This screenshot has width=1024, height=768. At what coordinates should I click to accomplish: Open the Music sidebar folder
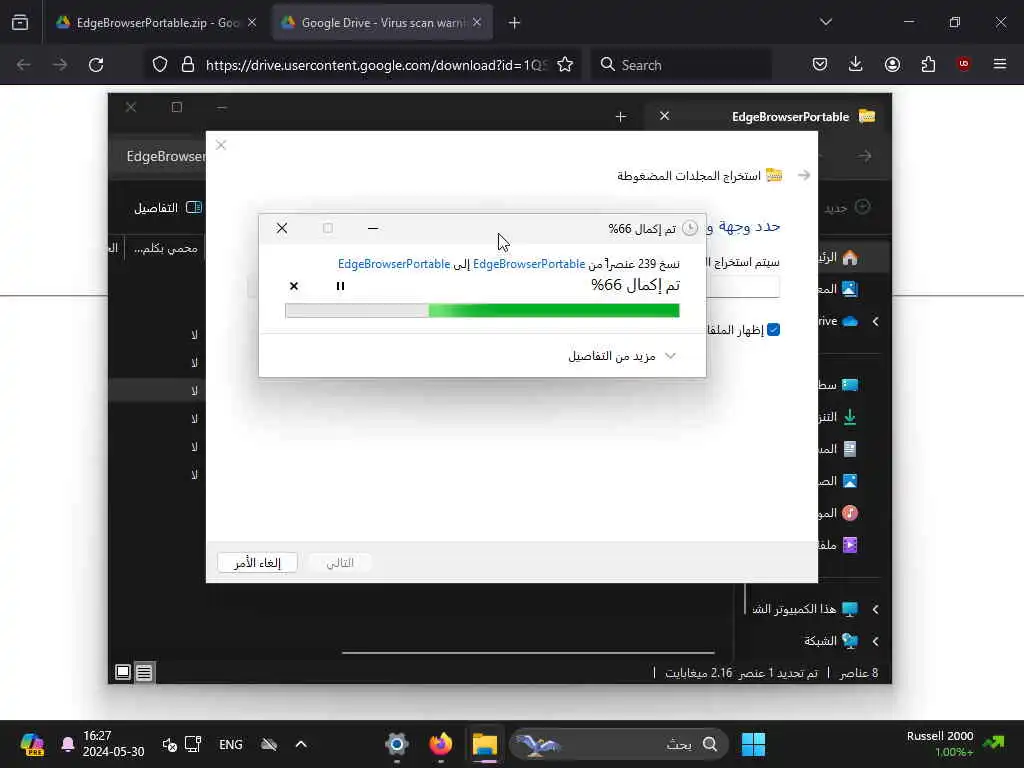point(839,513)
